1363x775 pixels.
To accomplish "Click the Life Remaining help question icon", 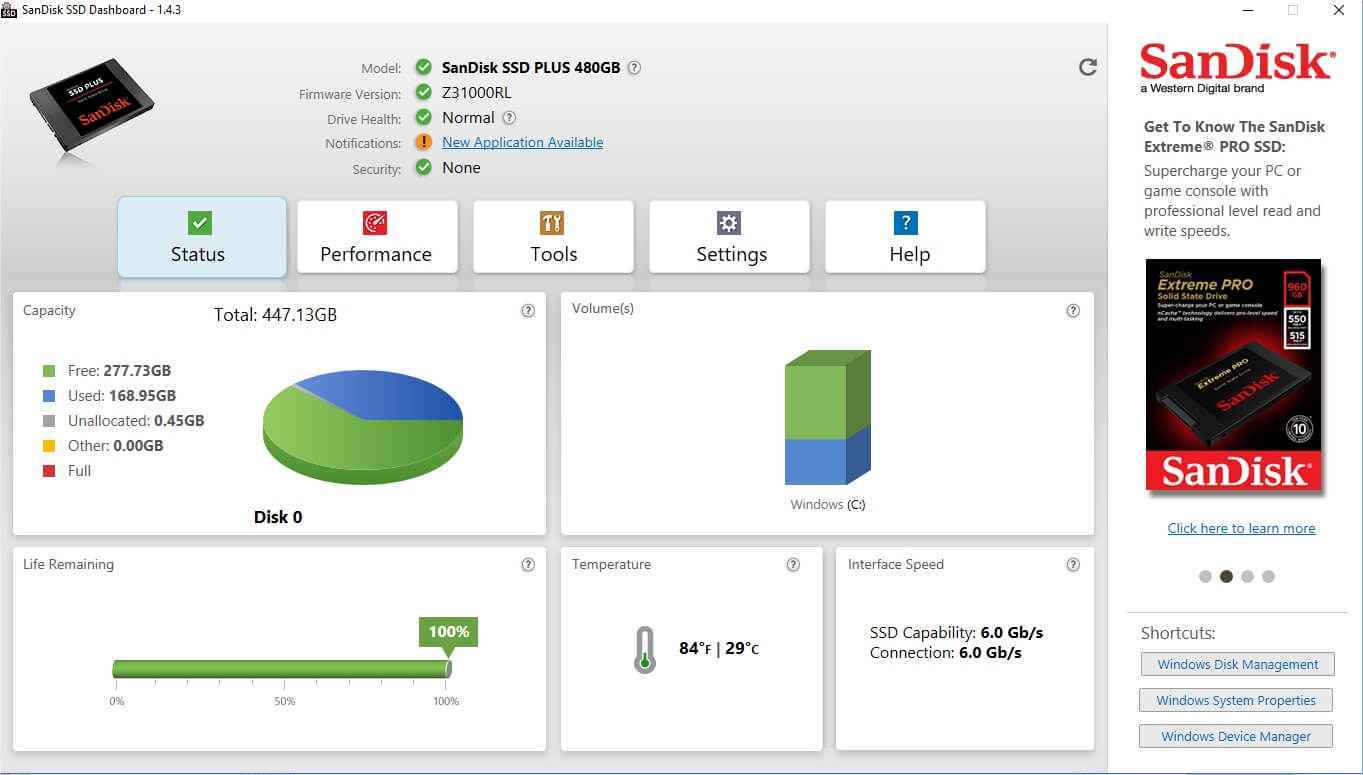I will 528,565.
